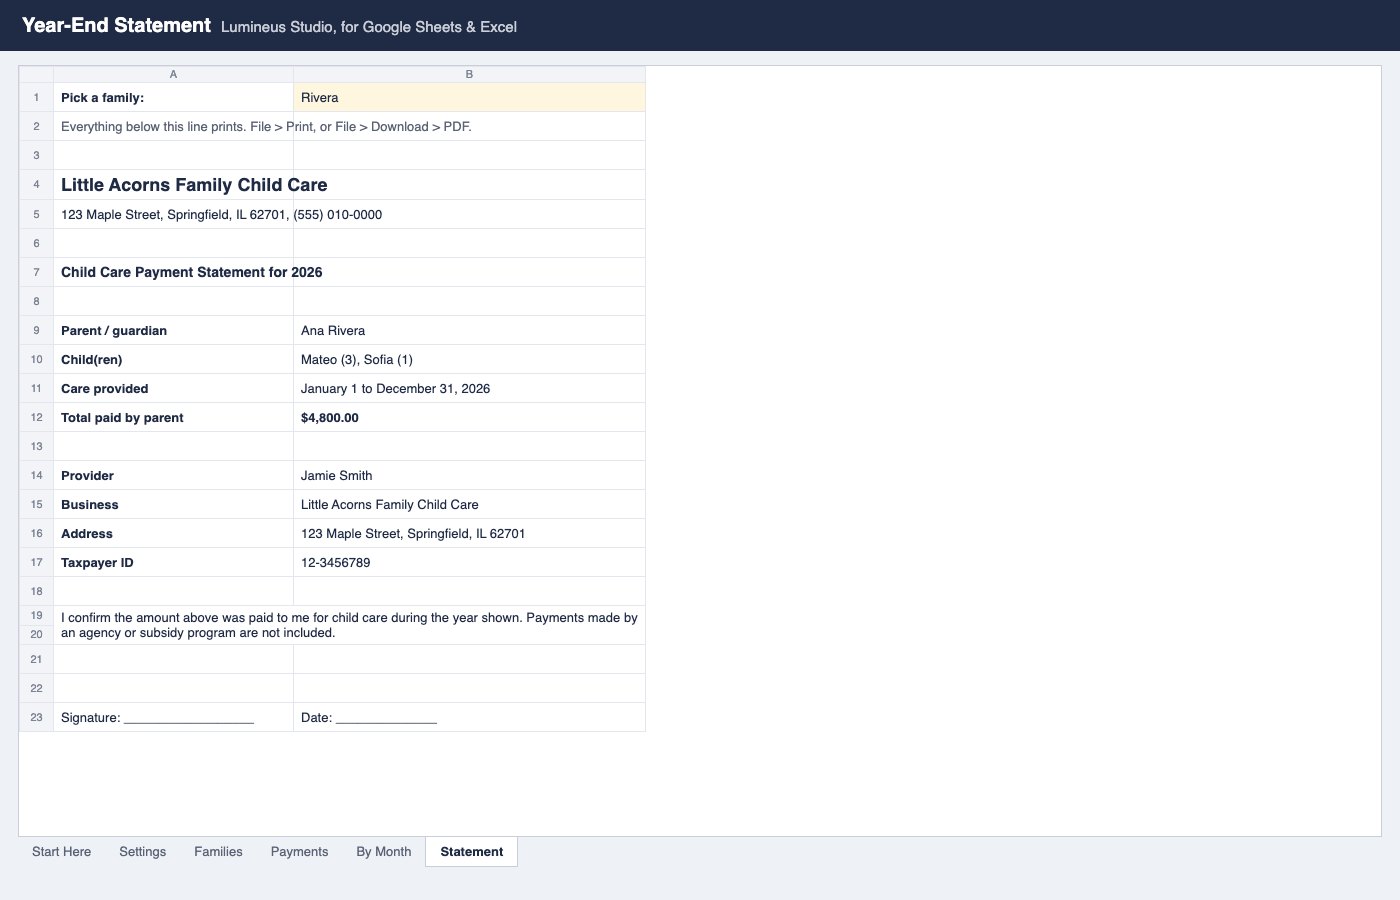Click the "Year-End Statement" header title
The image size is (1400, 900).
pos(116,26)
